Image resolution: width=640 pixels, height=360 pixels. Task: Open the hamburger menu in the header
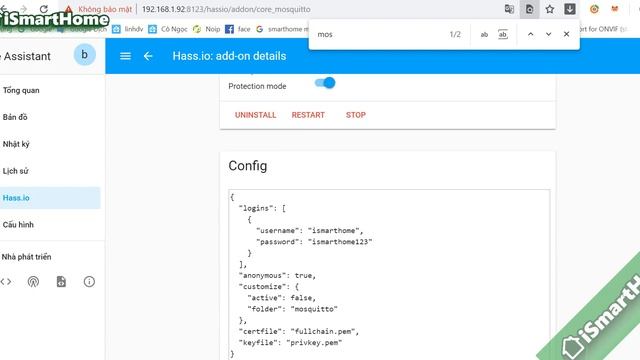[125, 56]
